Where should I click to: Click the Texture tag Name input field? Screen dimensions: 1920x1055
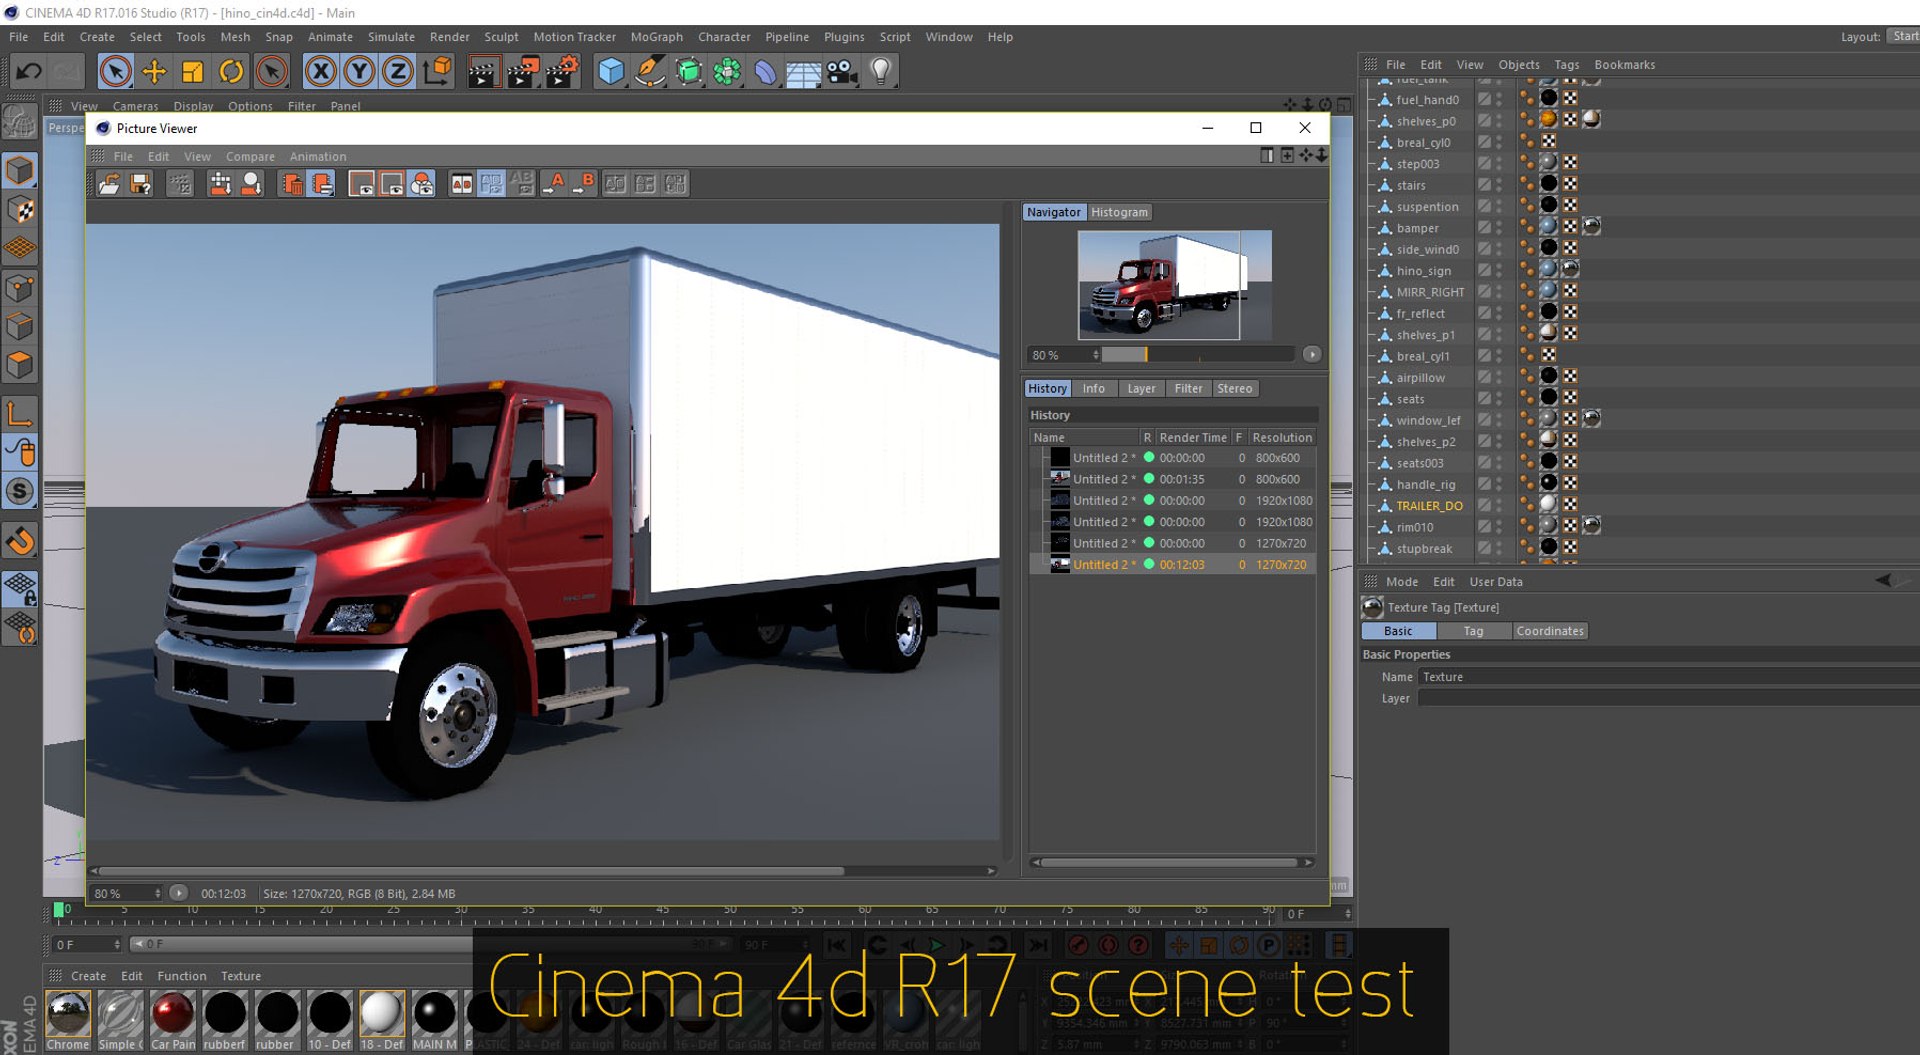click(x=1667, y=677)
